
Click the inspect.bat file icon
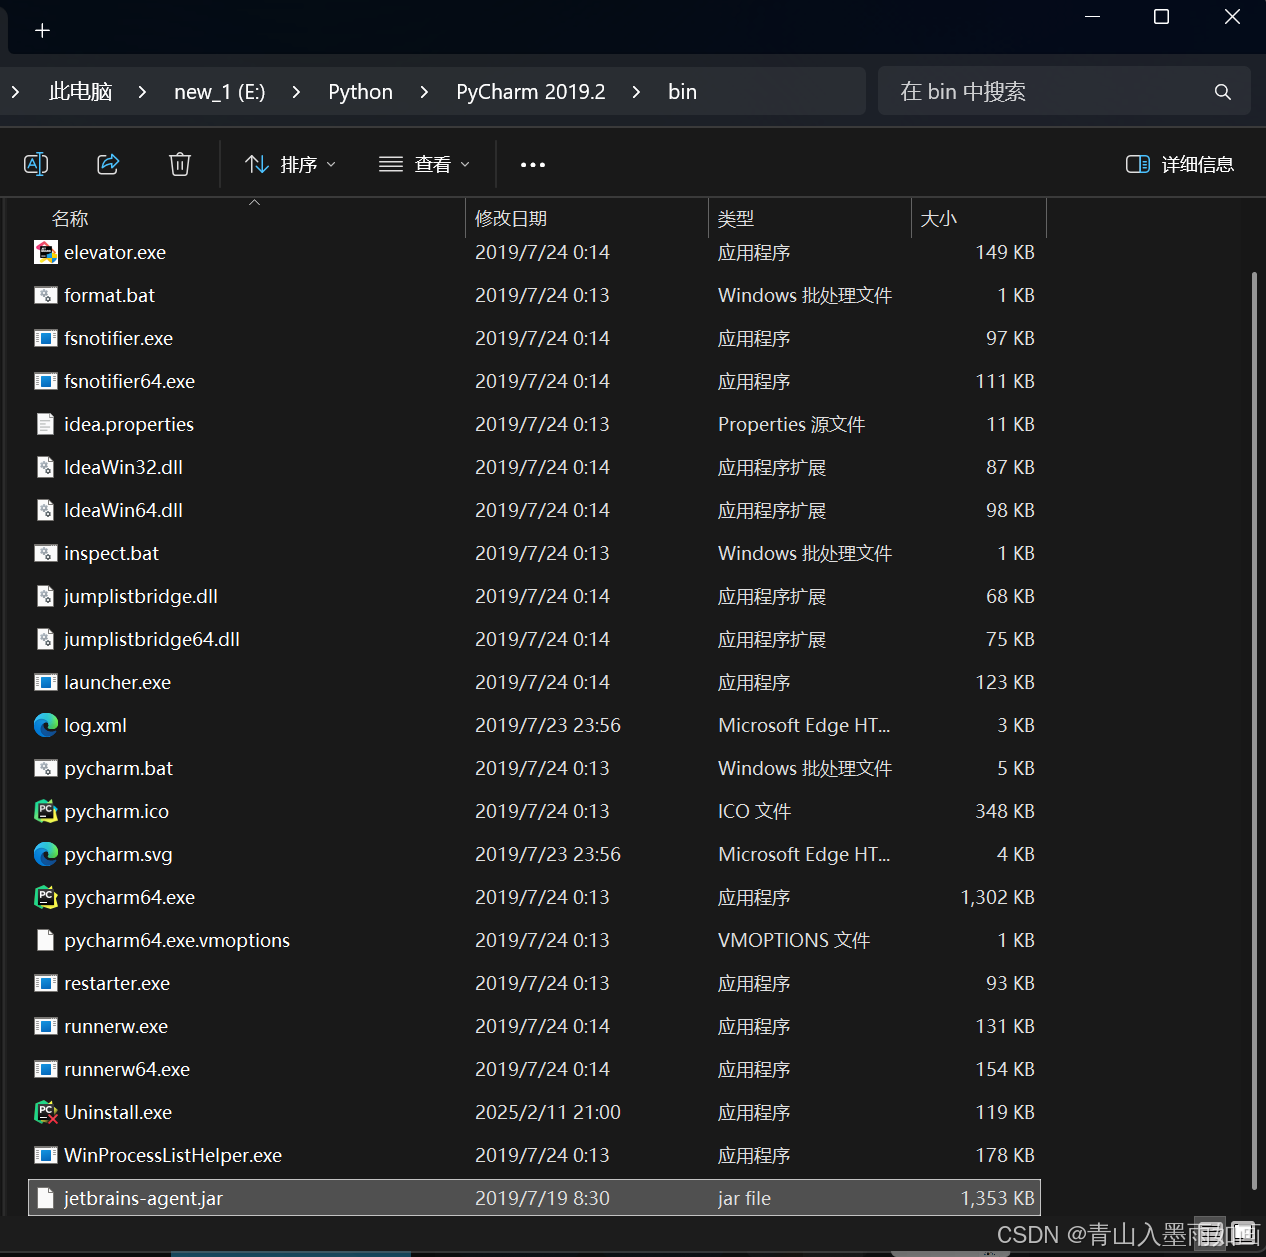click(46, 553)
